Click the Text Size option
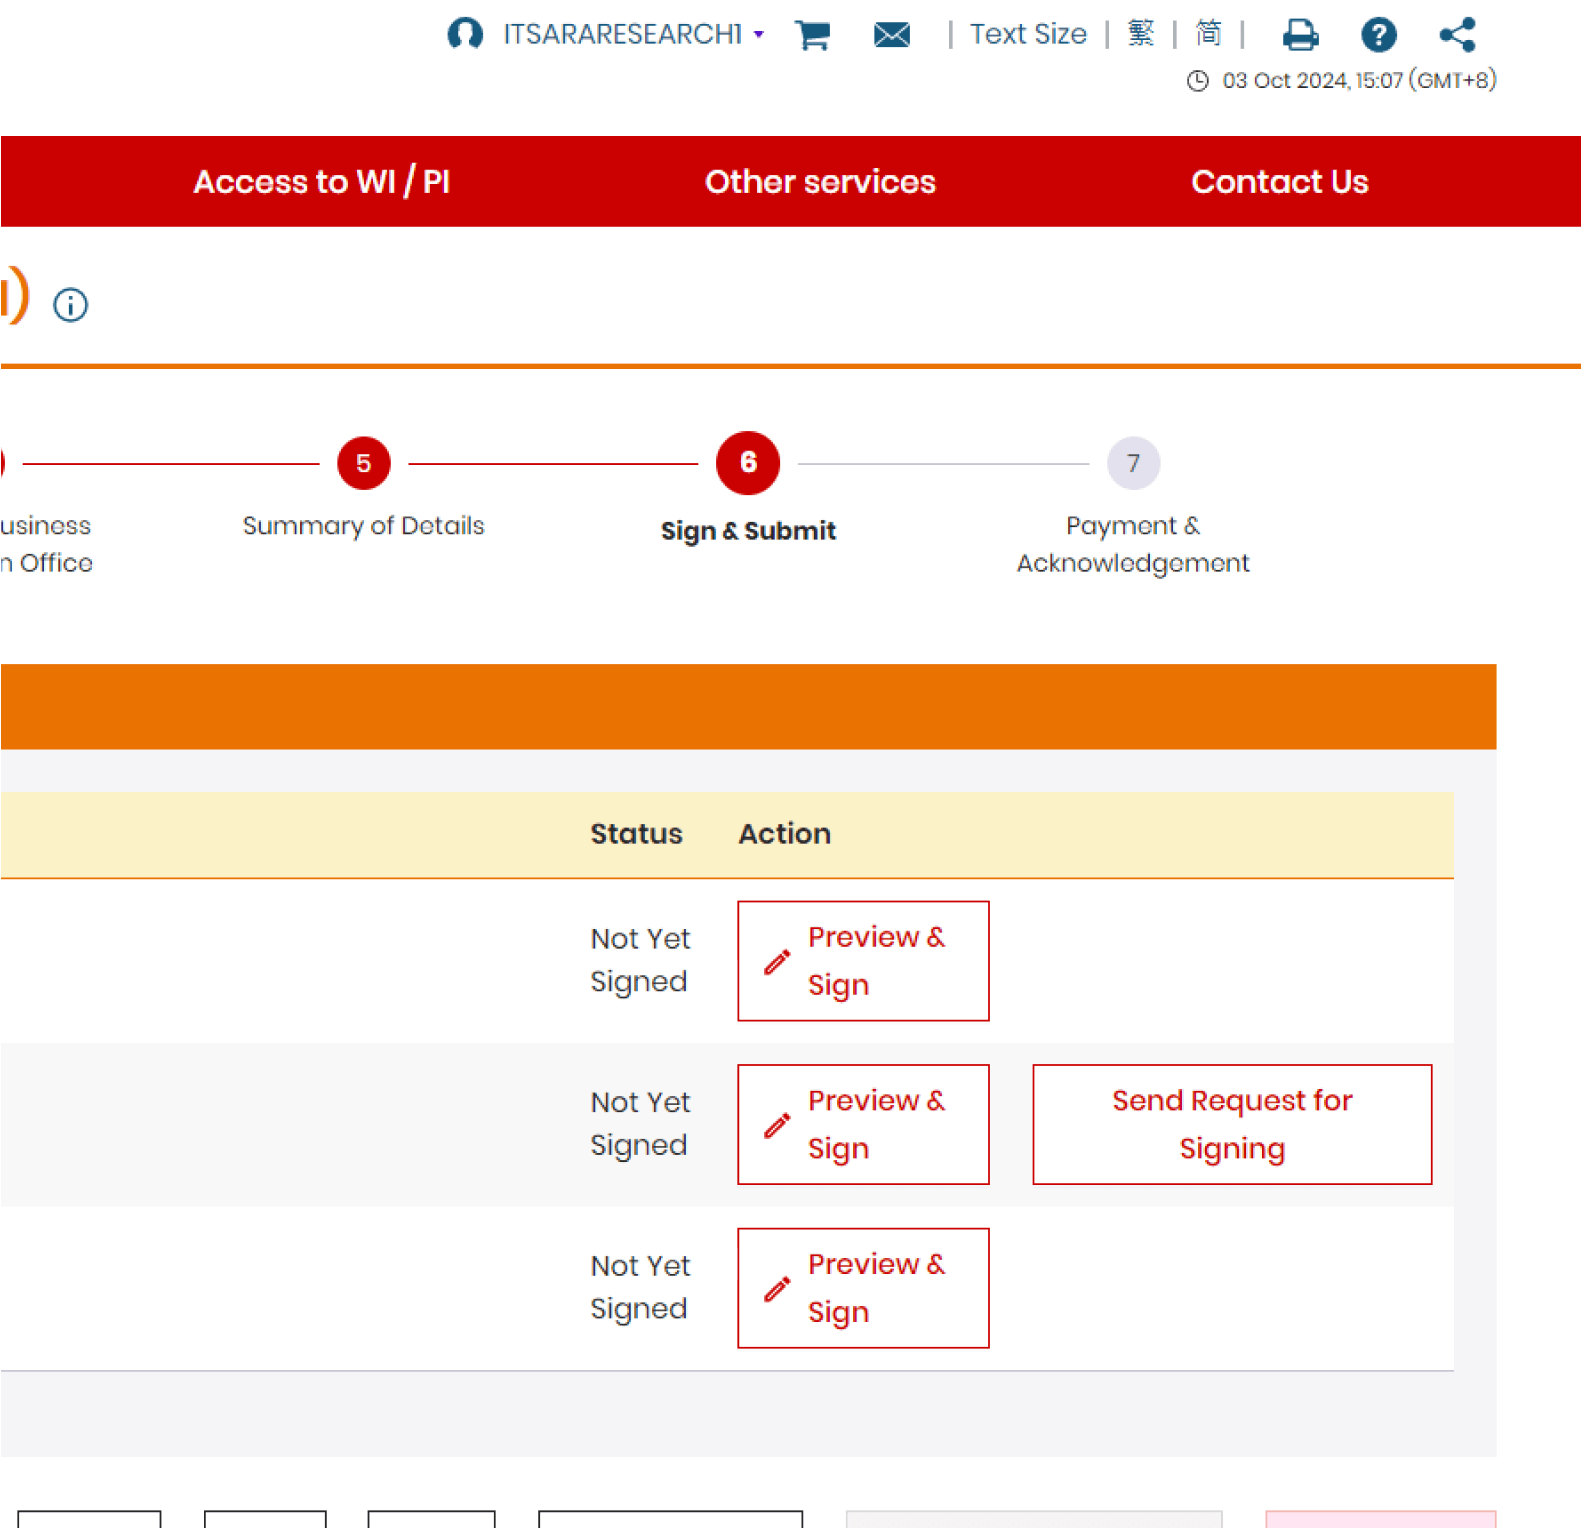 point(1027,34)
